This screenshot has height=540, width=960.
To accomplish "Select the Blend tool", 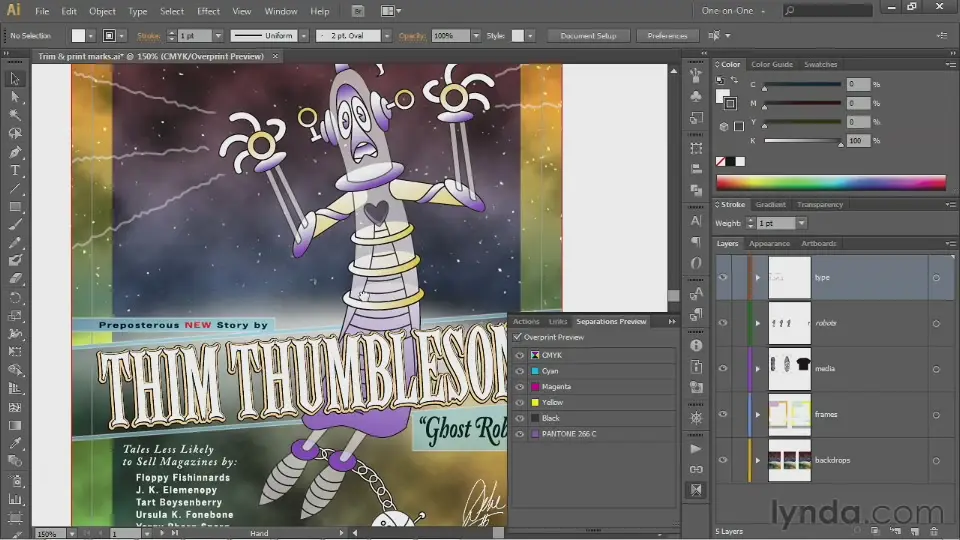I will click(x=15, y=462).
